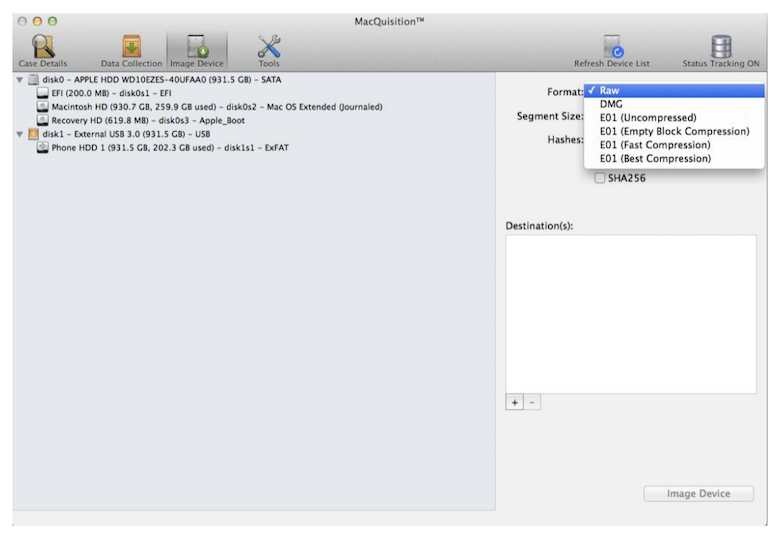This screenshot has width=780, height=541.
Task: Select disk1 External USB 3.0 row
Action: (254, 134)
